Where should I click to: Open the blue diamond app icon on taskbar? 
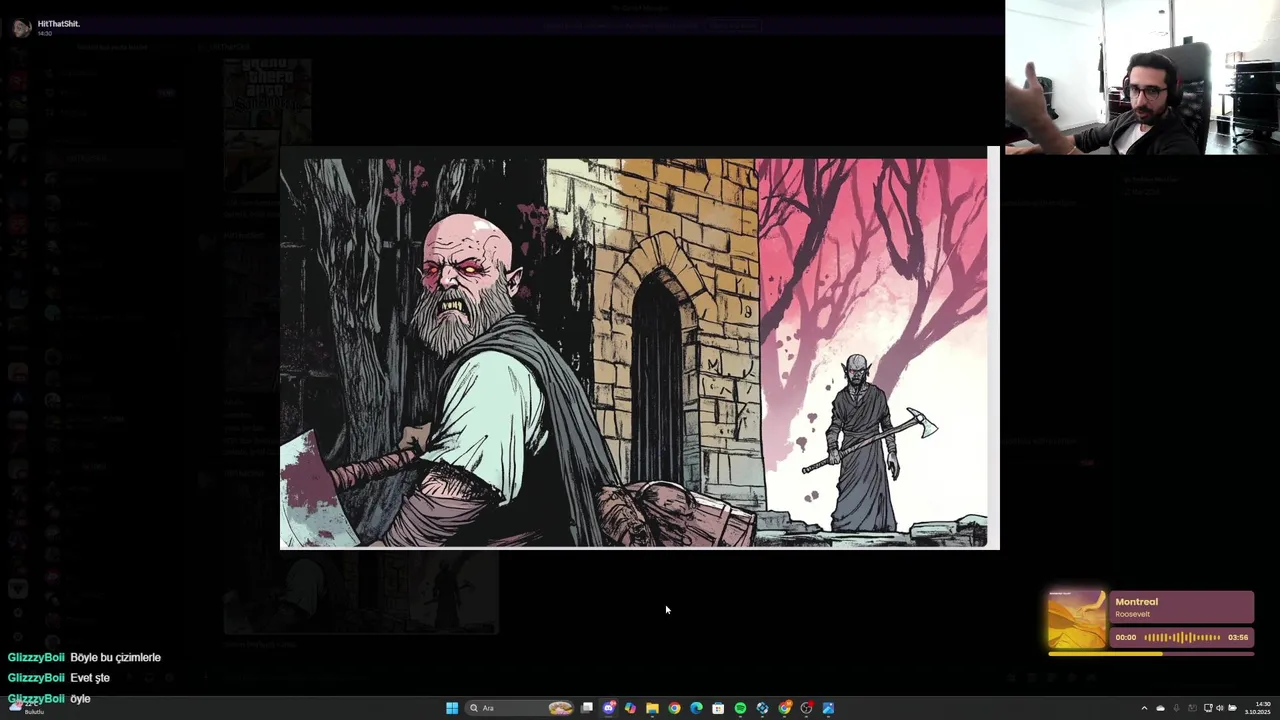click(x=762, y=708)
